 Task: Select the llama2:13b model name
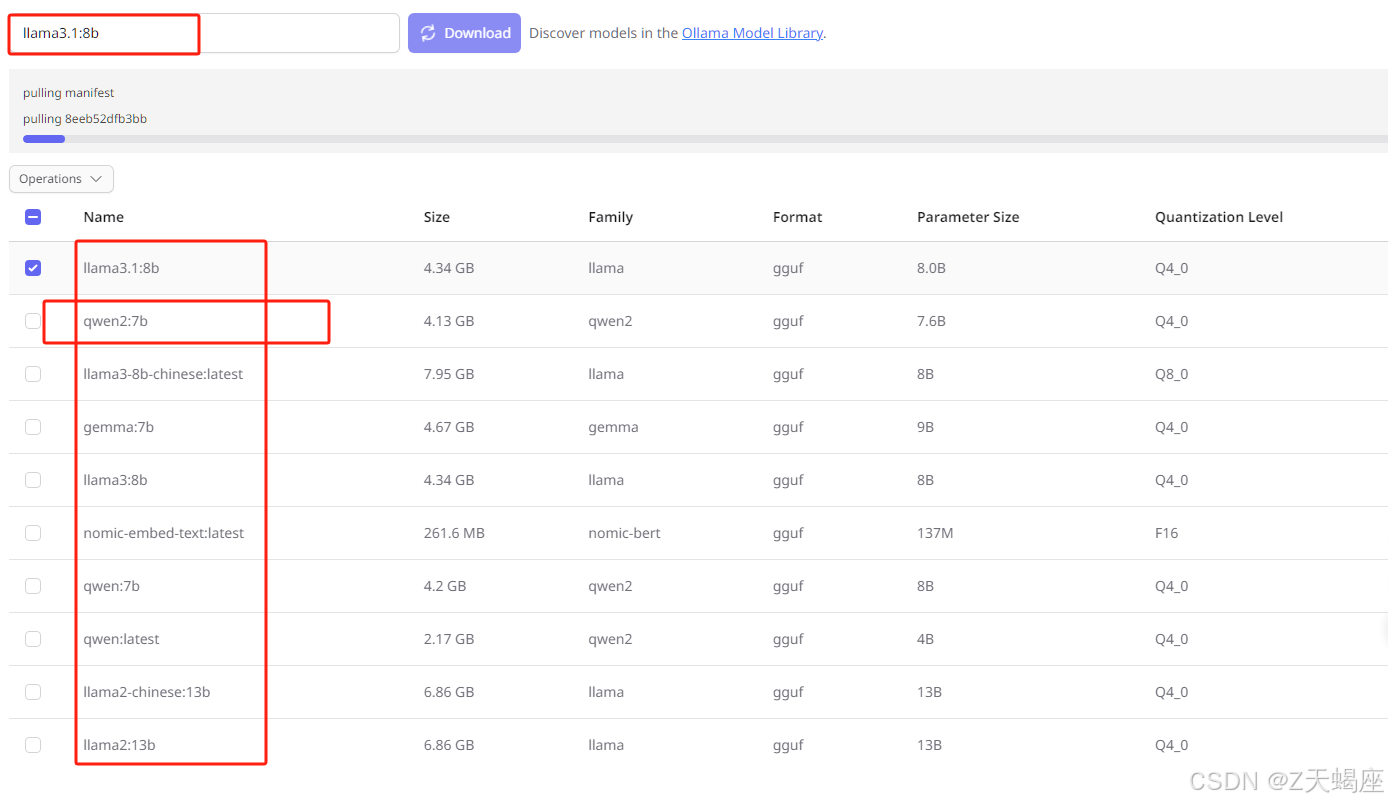click(120, 745)
